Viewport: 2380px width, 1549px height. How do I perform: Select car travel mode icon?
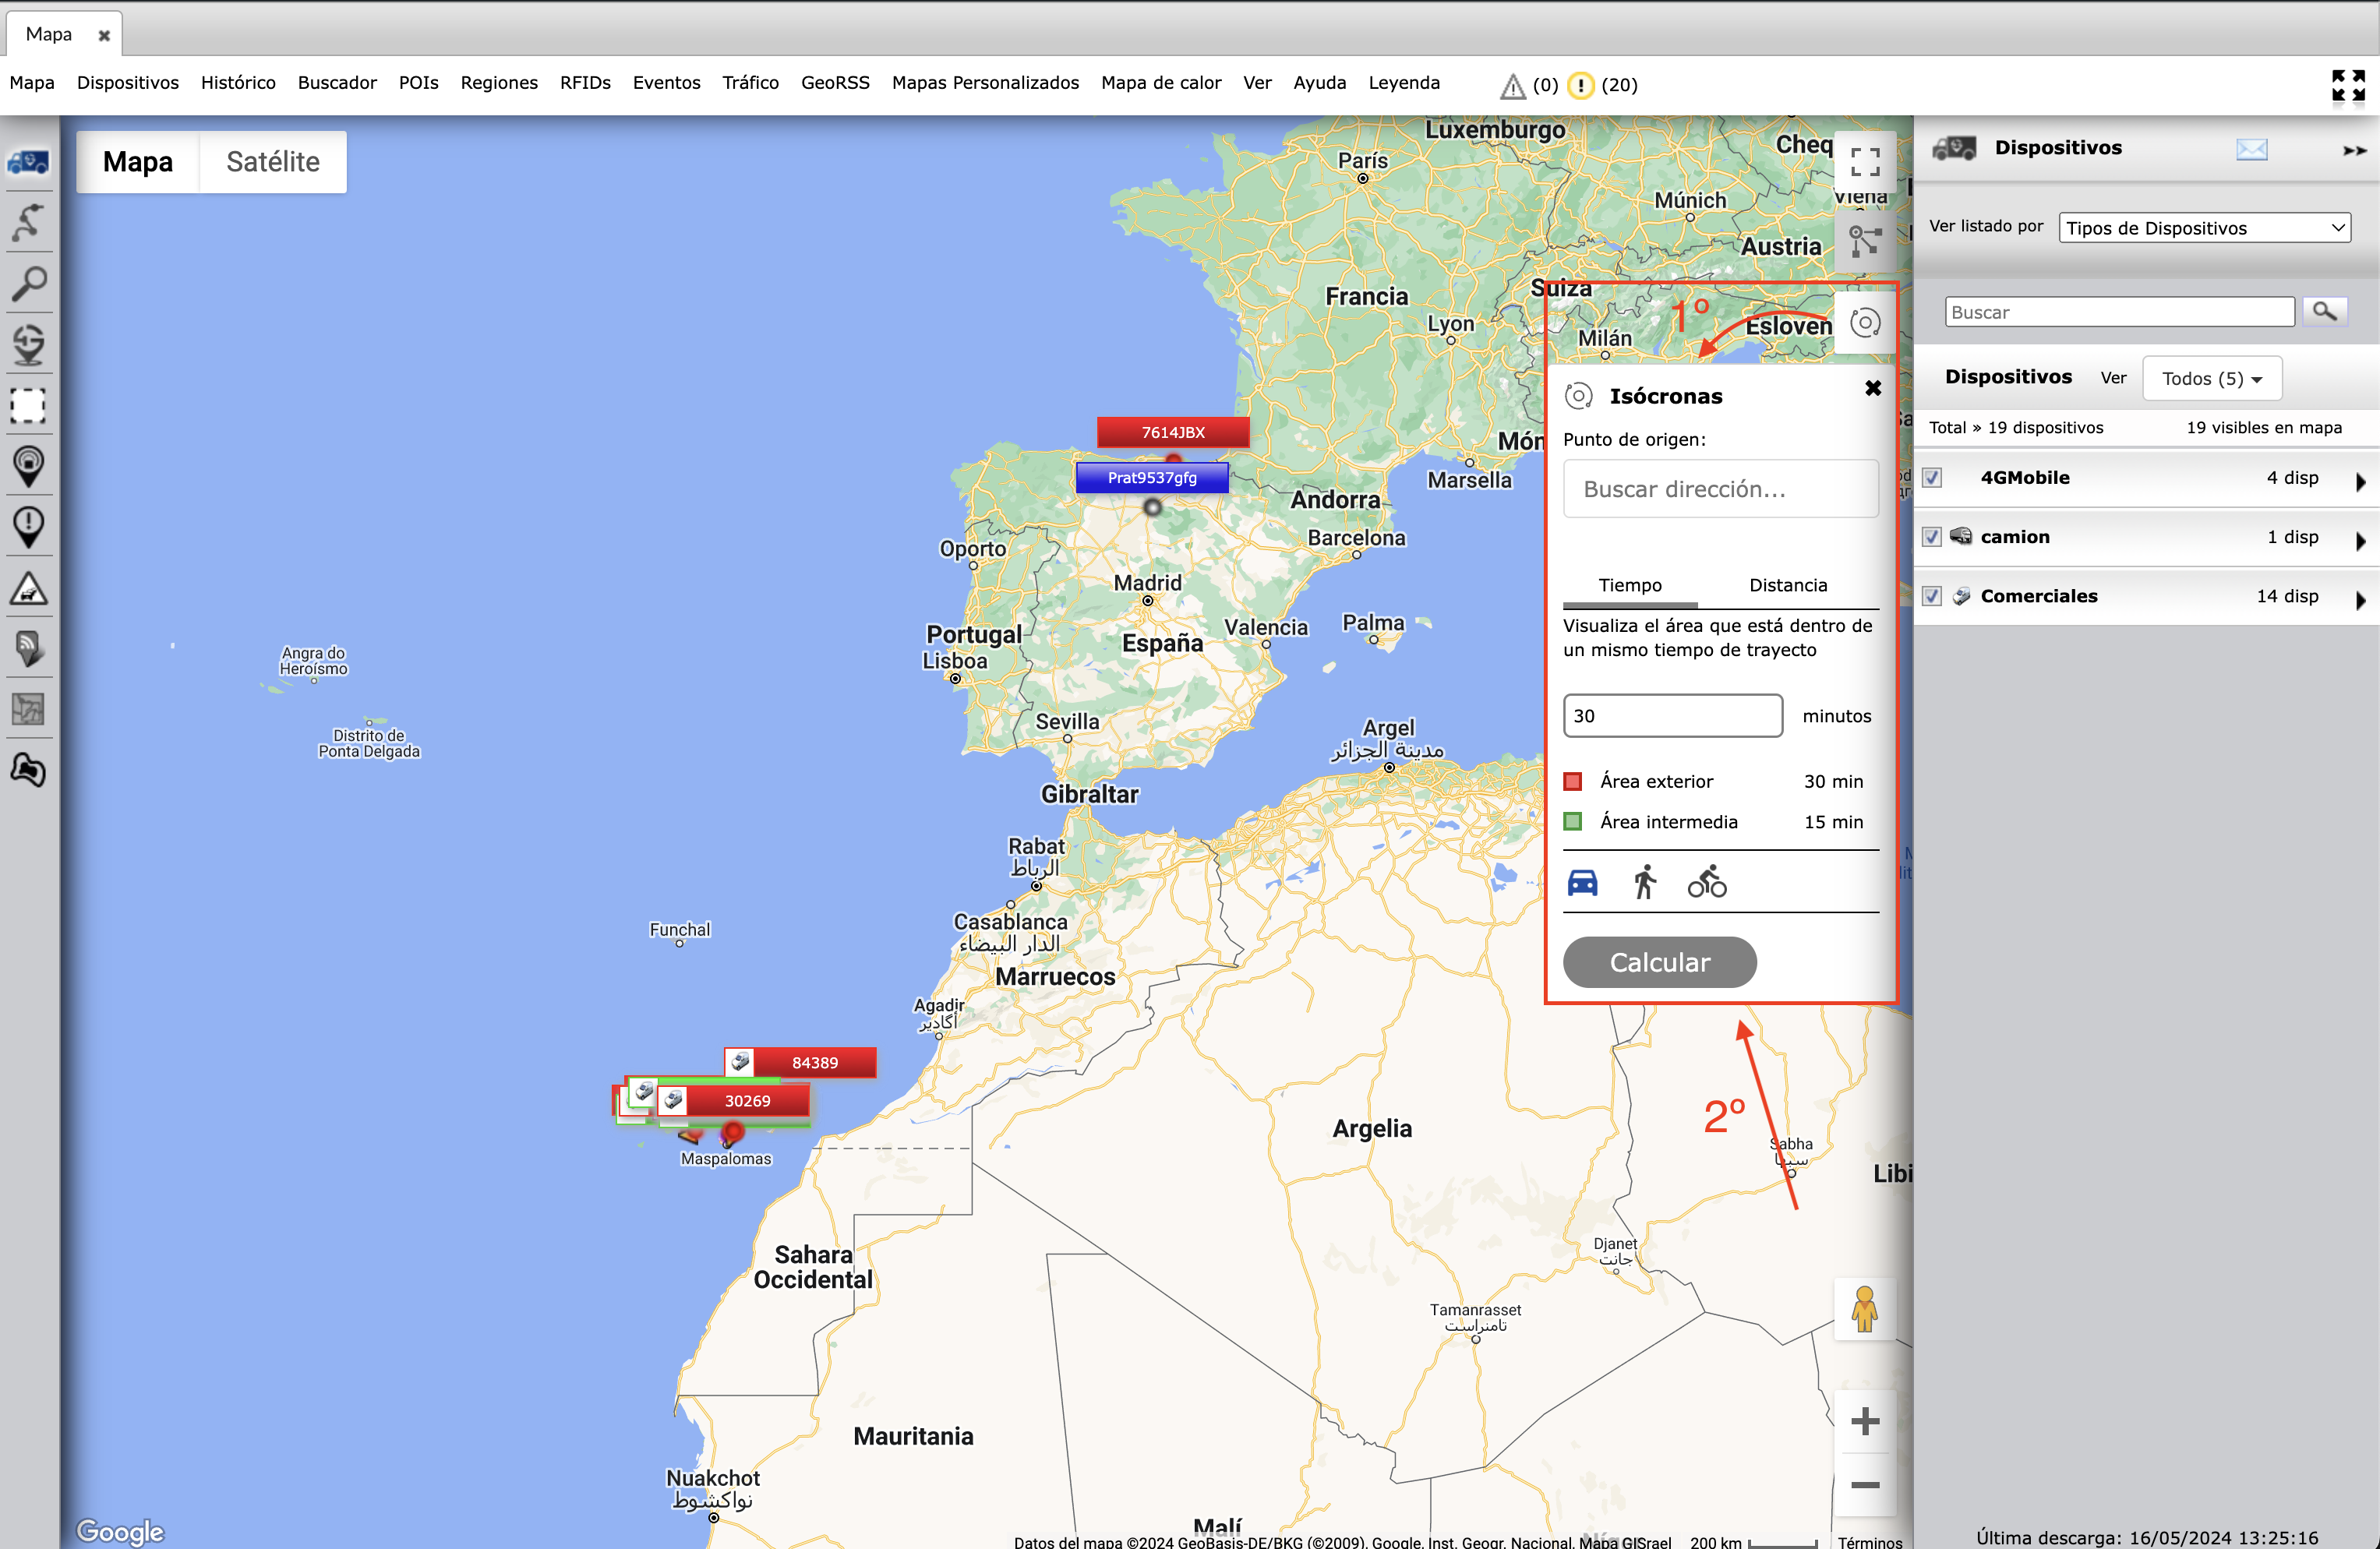coord(1582,882)
